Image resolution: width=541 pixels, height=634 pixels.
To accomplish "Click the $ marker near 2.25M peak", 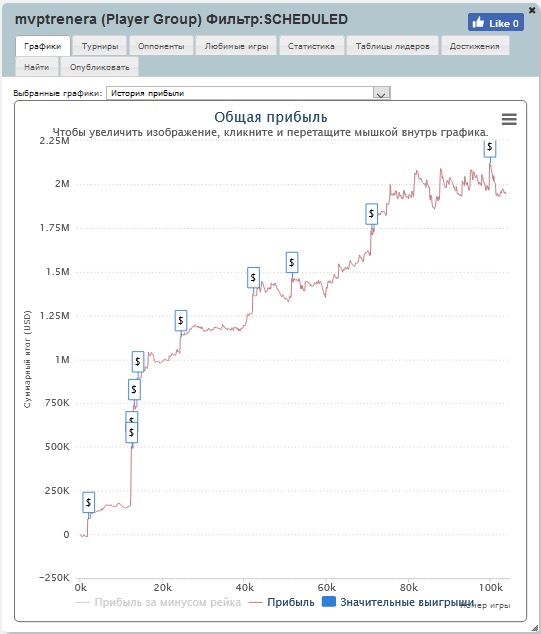I will pyautogui.click(x=490, y=147).
